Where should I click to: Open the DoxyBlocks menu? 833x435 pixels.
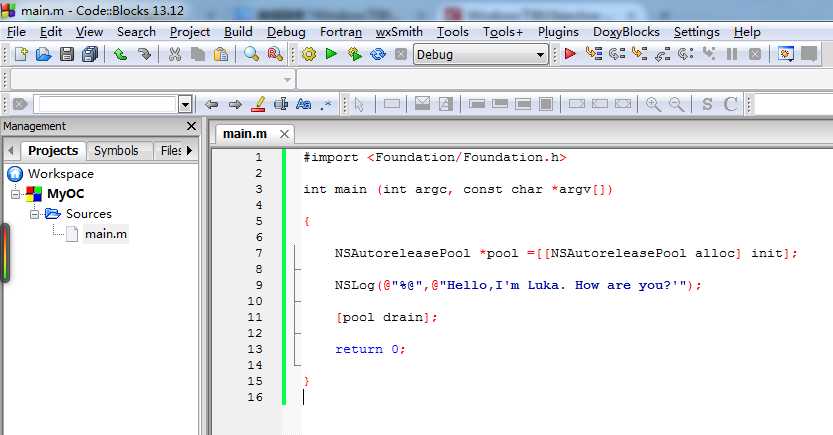pyautogui.click(x=626, y=32)
